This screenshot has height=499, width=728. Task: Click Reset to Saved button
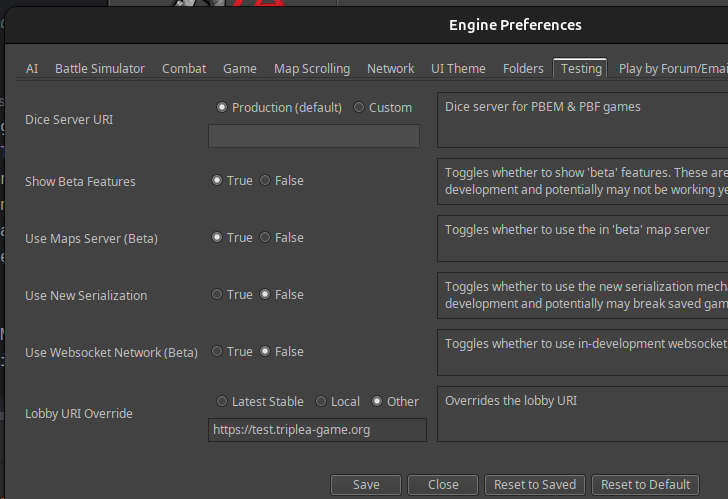pyautogui.click(x=535, y=484)
